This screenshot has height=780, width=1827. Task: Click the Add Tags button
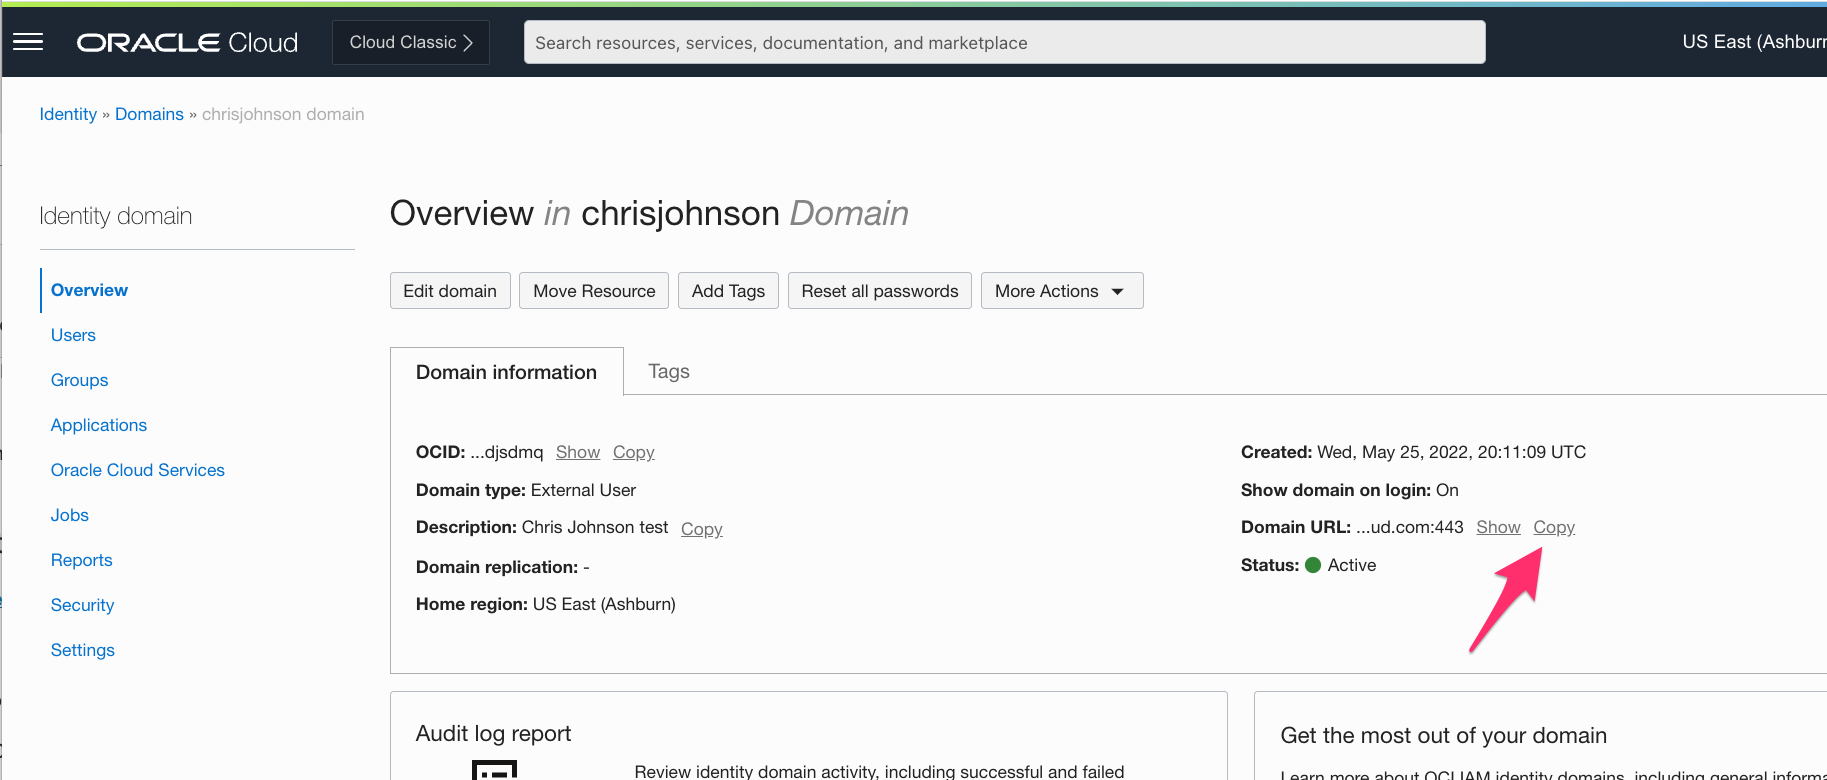pos(728,291)
